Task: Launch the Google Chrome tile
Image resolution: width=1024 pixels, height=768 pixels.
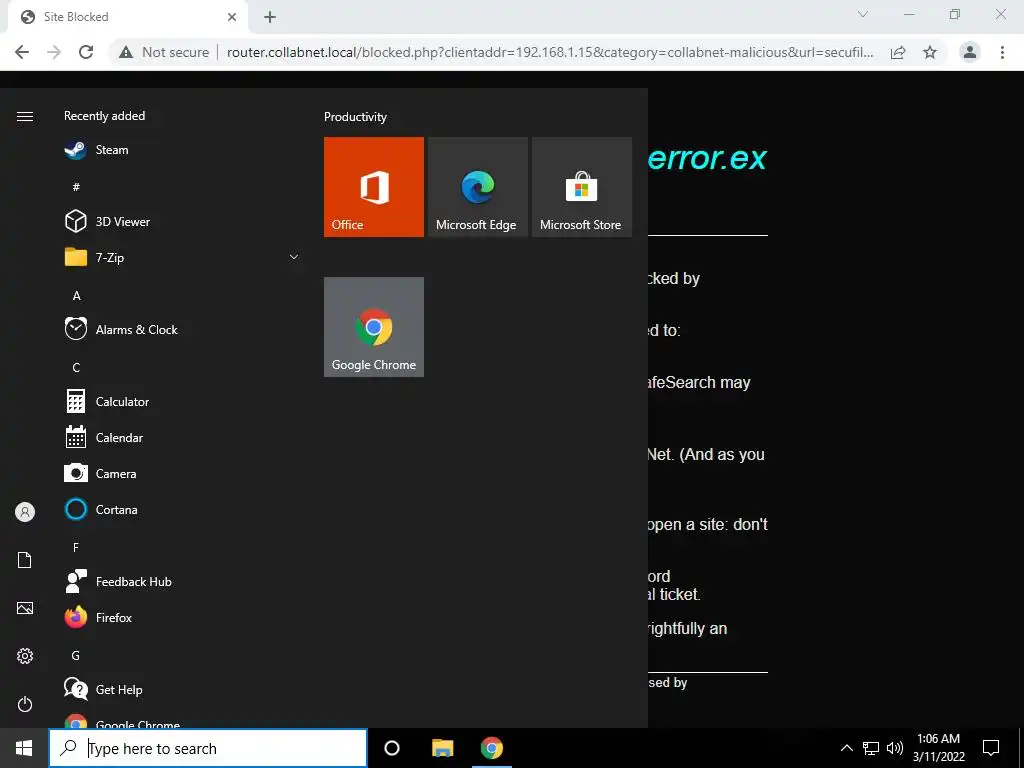Action: tap(374, 327)
